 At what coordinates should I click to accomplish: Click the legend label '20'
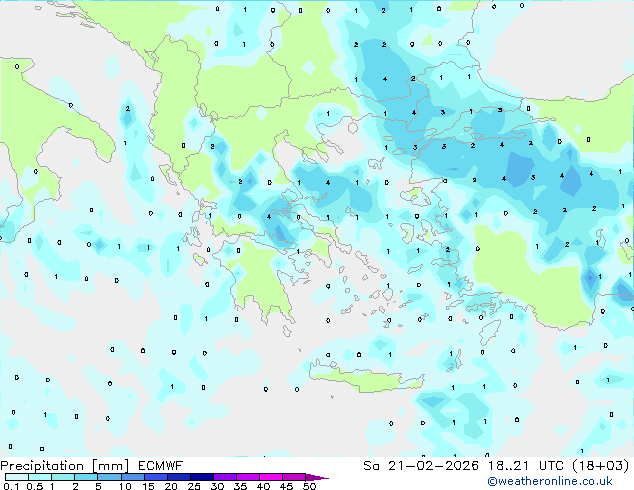[x=171, y=486]
